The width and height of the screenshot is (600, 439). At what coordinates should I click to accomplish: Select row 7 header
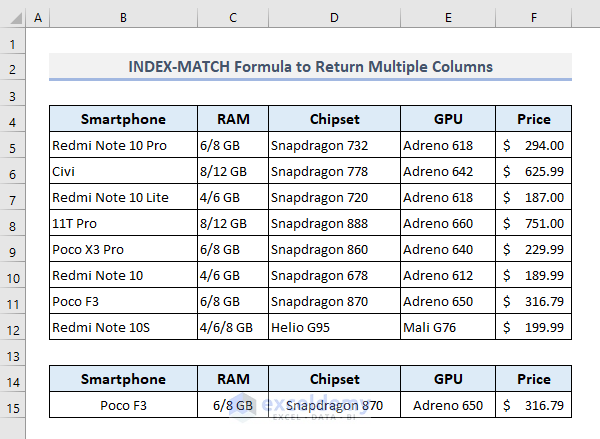[13, 198]
